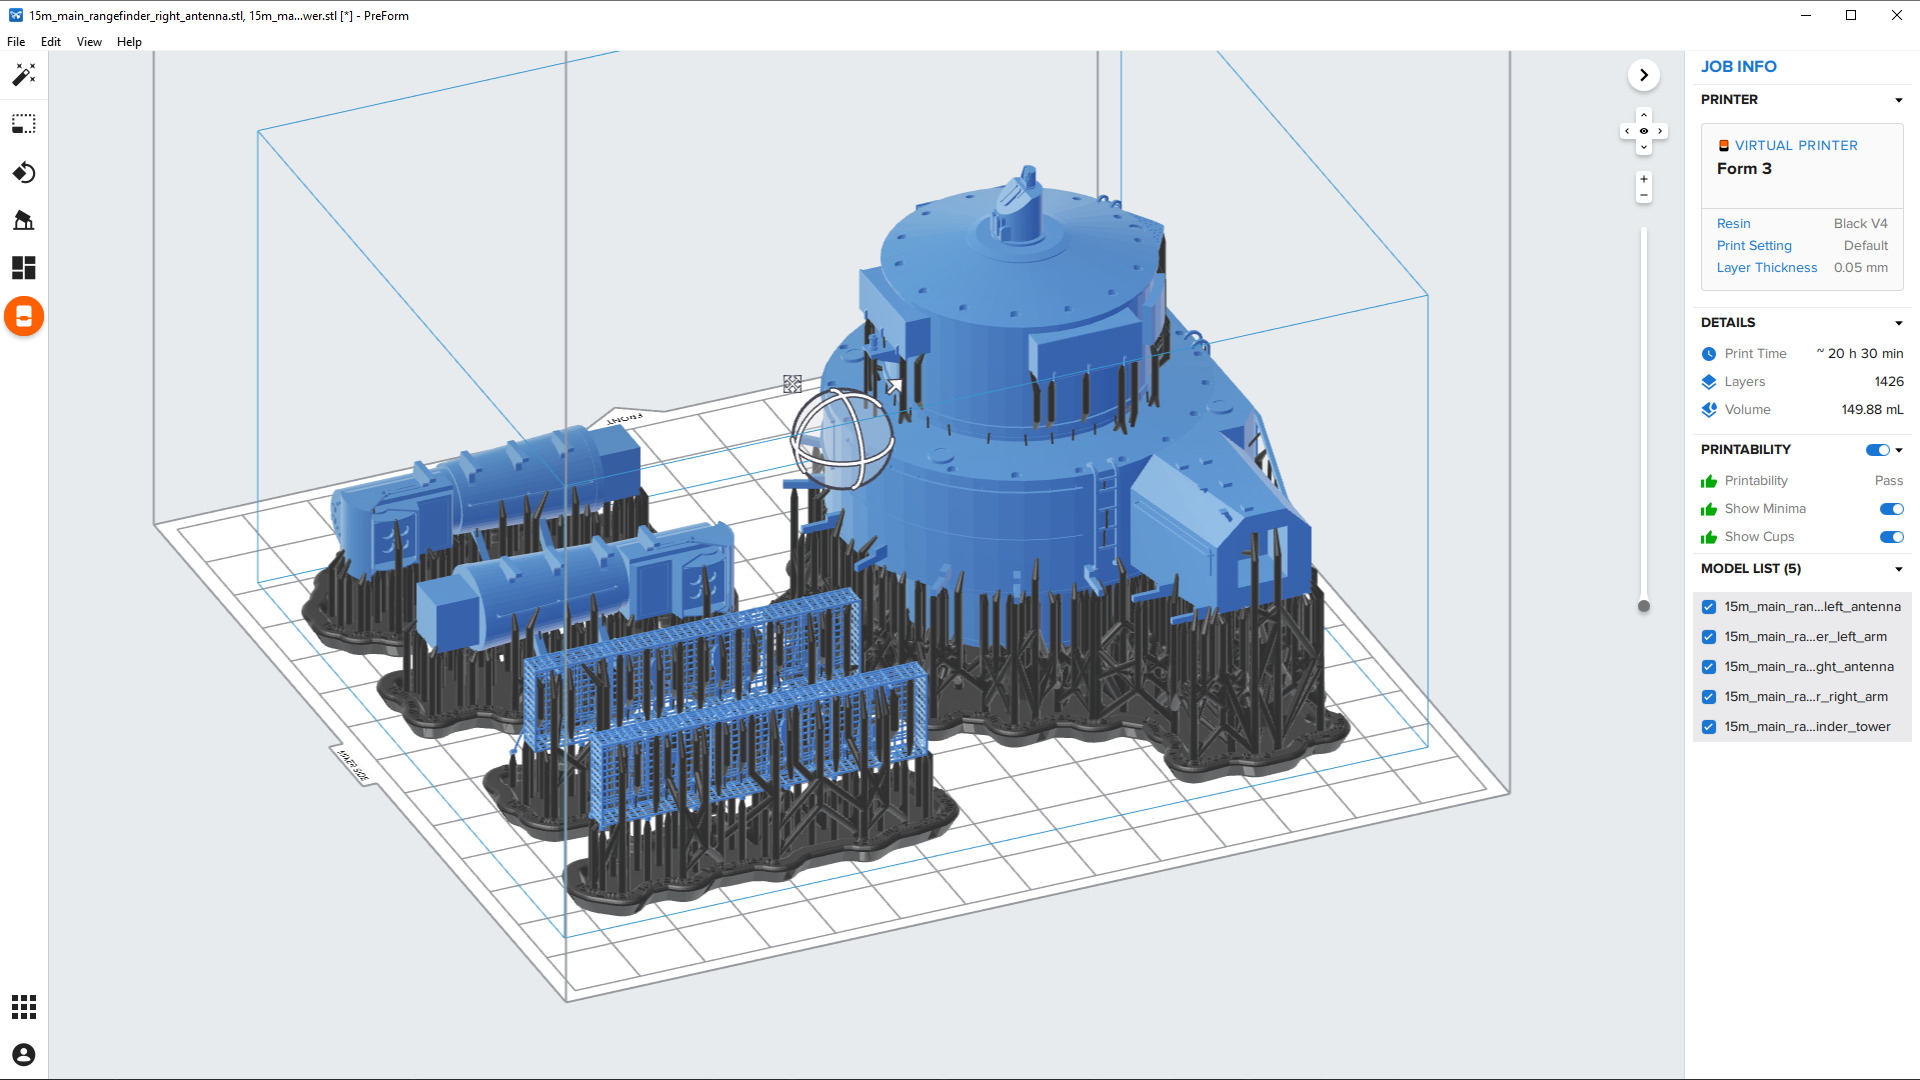1920x1080 pixels.
Task: Activate the Size selection tool
Action: pos(24,124)
